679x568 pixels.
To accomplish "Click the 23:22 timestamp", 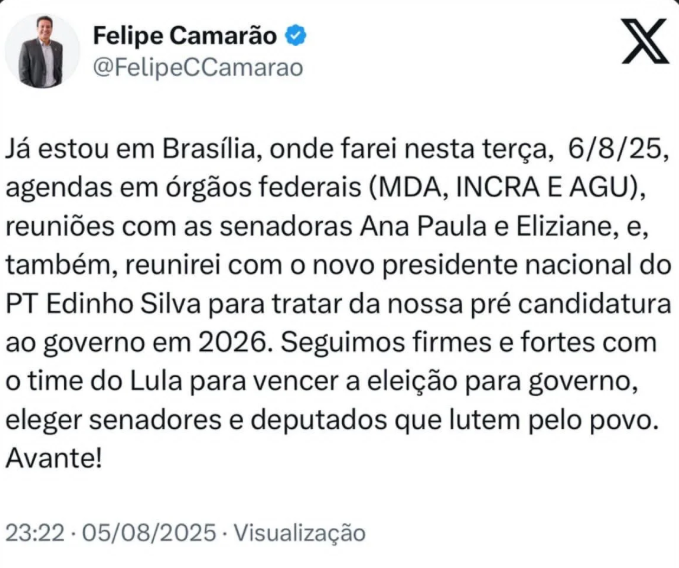I will [x=26, y=532].
